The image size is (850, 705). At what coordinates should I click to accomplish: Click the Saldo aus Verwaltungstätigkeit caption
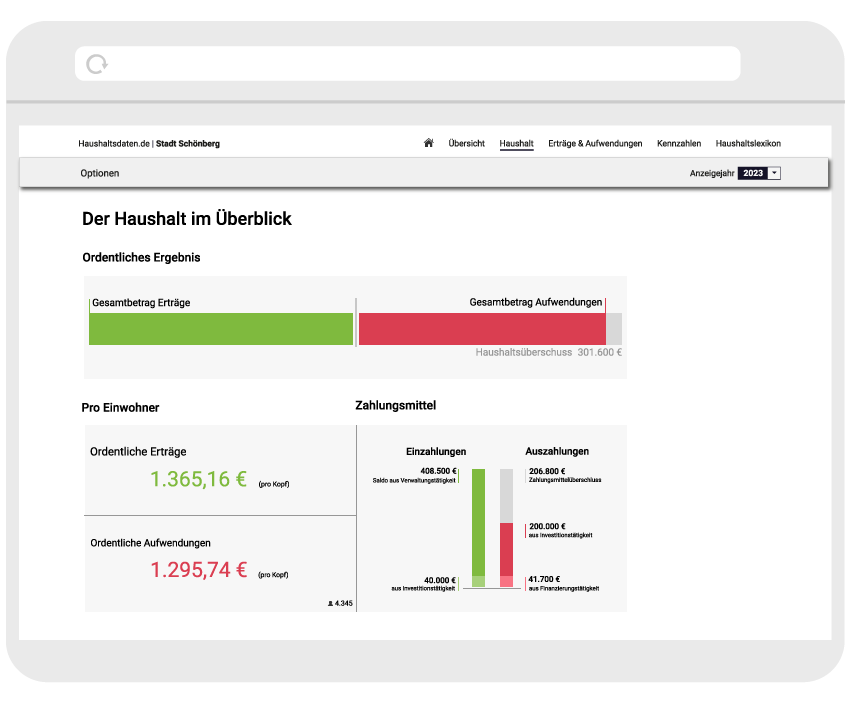click(414, 481)
